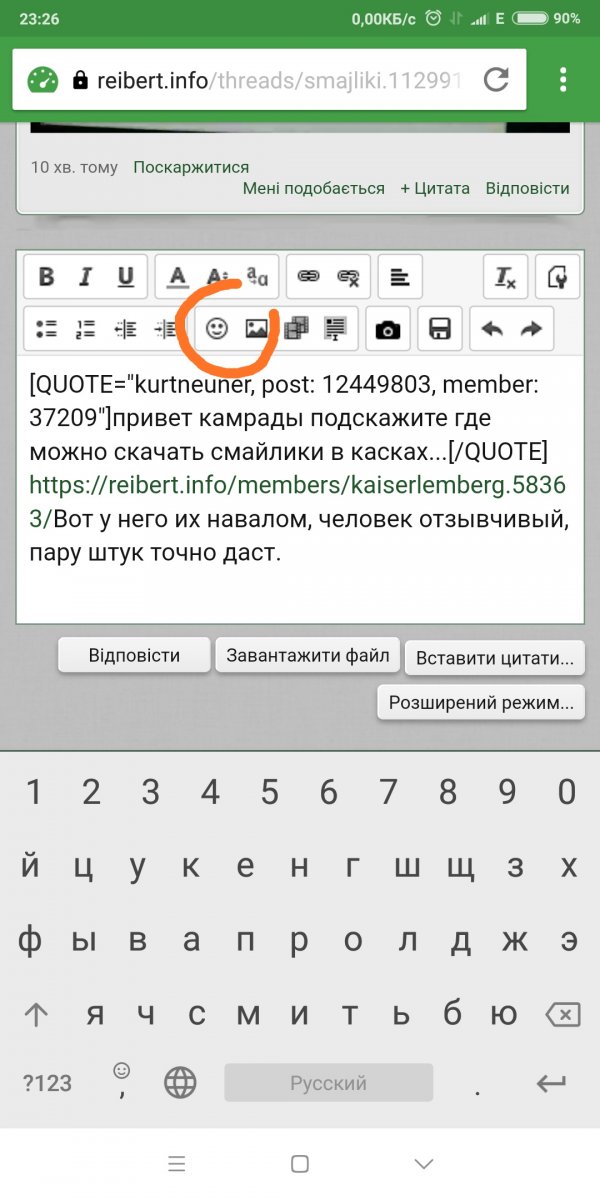Click the camera icon in the editor toolbar
This screenshot has height=1200, width=600.
[388, 329]
